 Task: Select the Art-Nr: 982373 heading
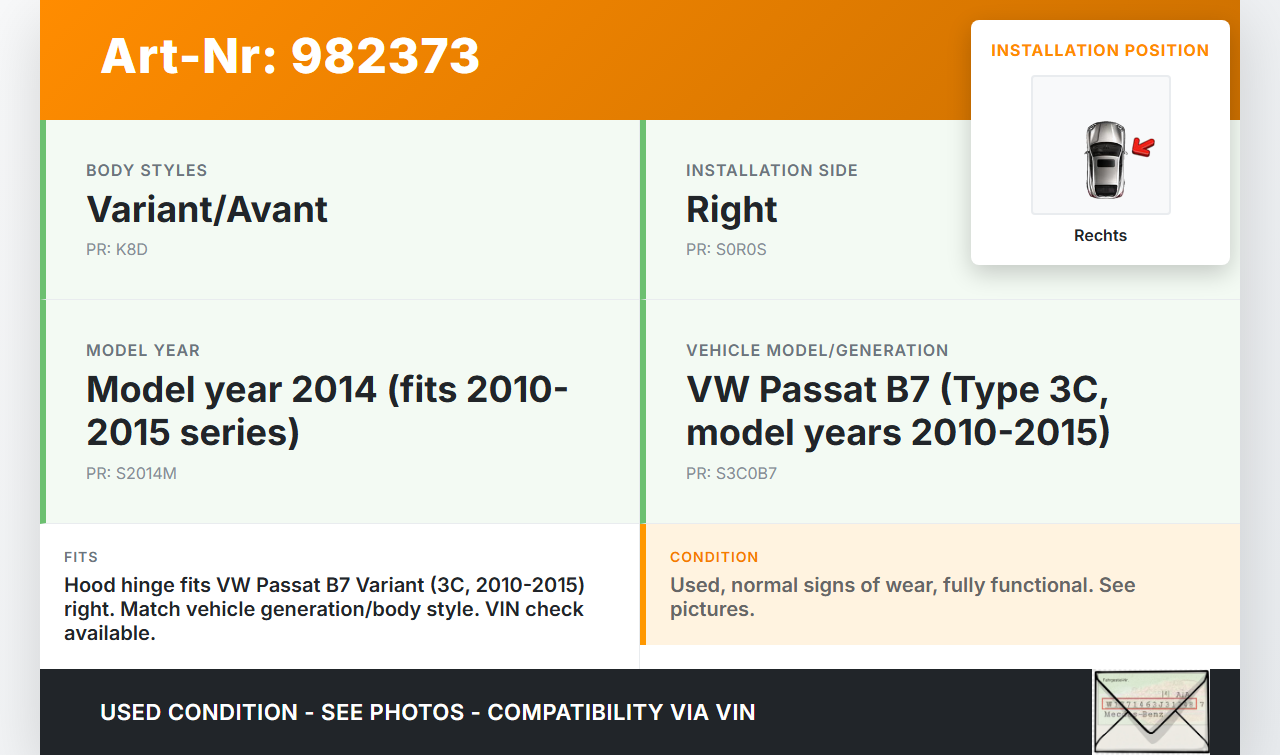point(290,56)
